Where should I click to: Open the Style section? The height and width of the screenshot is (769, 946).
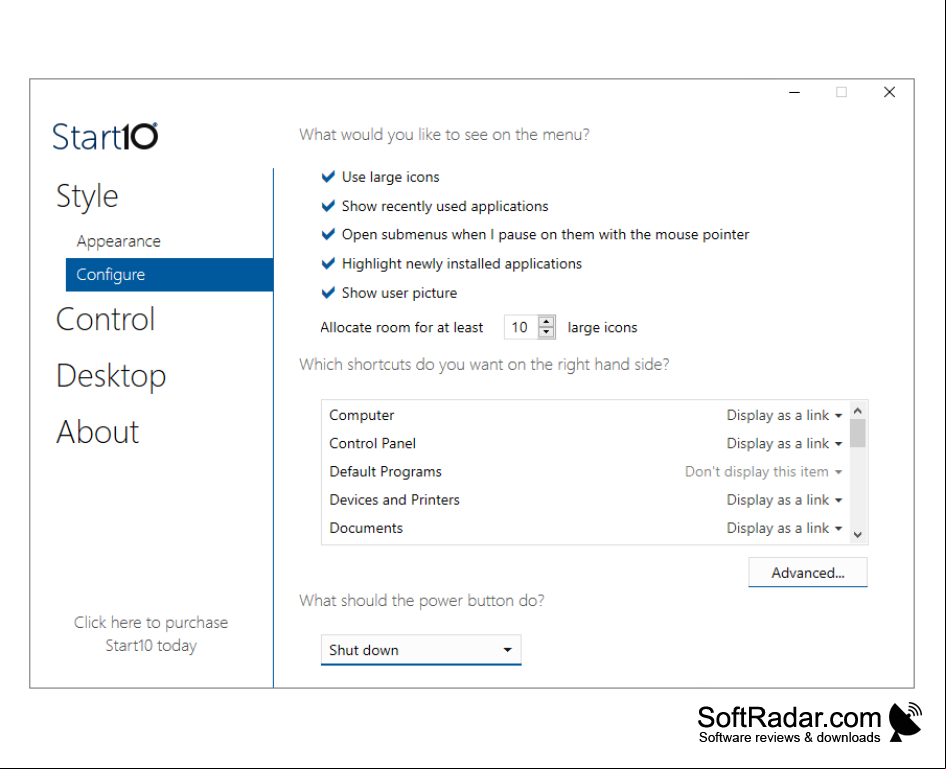(x=87, y=197)
